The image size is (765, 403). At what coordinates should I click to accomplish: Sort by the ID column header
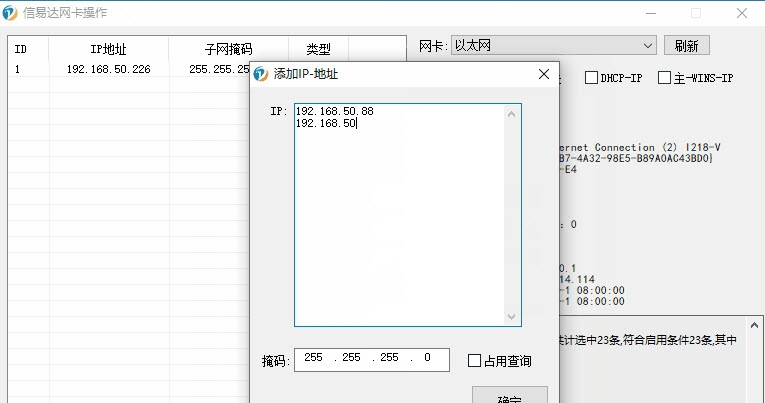coord(28,49)
